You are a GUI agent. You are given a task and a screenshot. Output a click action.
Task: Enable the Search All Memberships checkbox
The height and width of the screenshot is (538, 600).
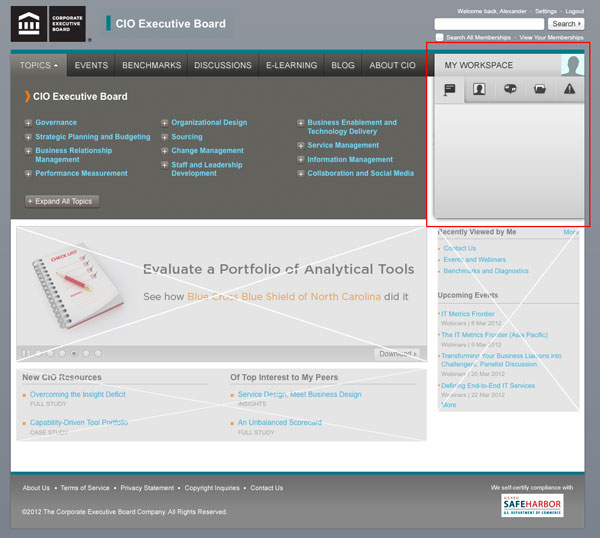440,37
